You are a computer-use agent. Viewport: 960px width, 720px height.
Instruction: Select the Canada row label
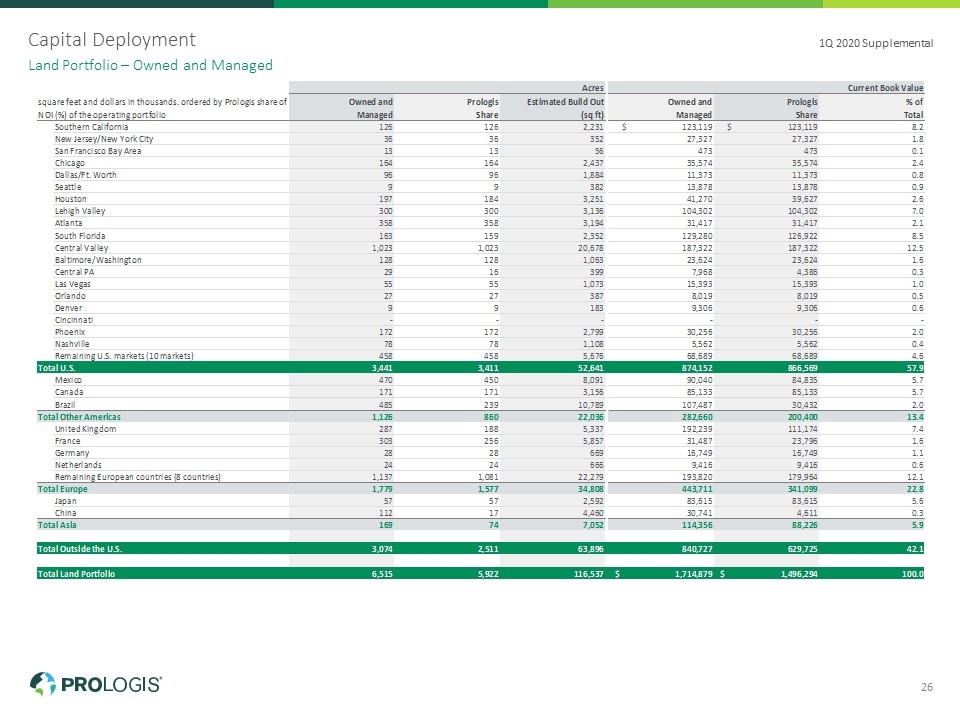point(69,392)
